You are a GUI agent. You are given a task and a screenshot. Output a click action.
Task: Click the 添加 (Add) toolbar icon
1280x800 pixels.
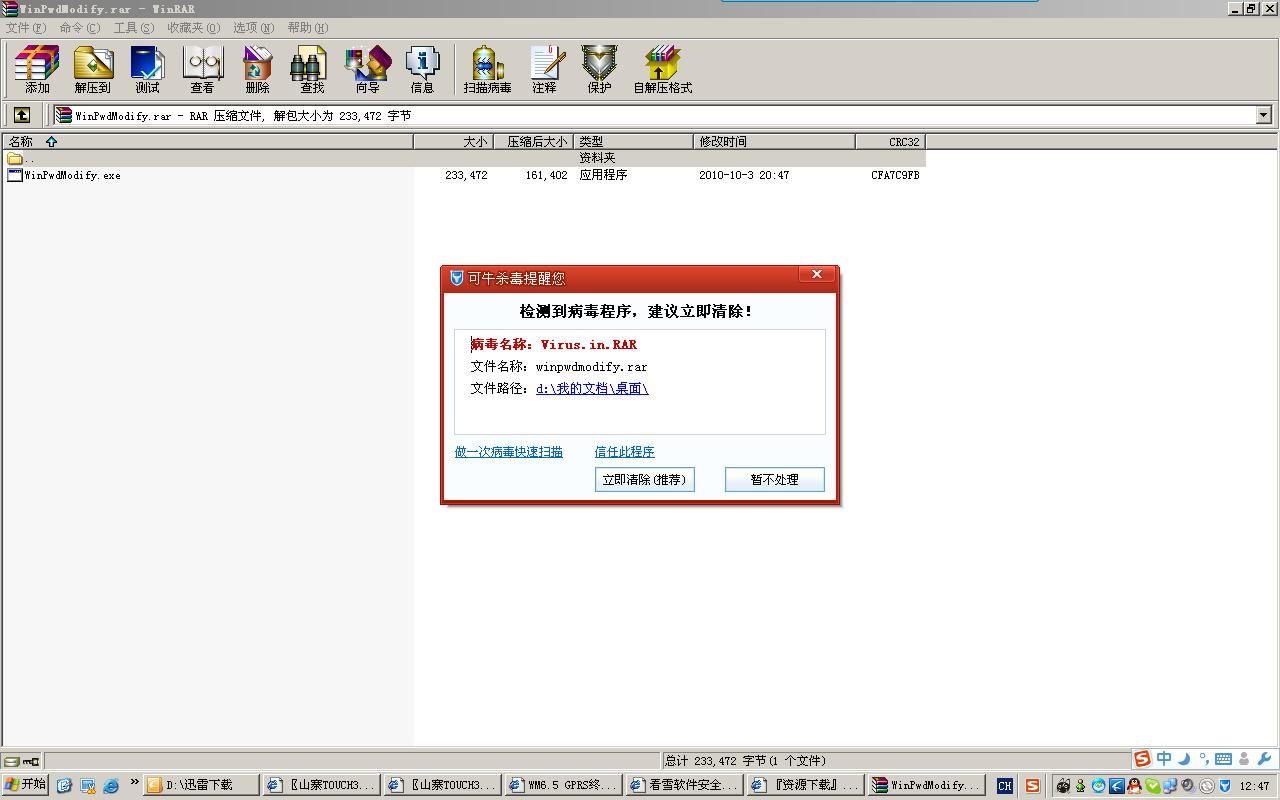point(37,69)
